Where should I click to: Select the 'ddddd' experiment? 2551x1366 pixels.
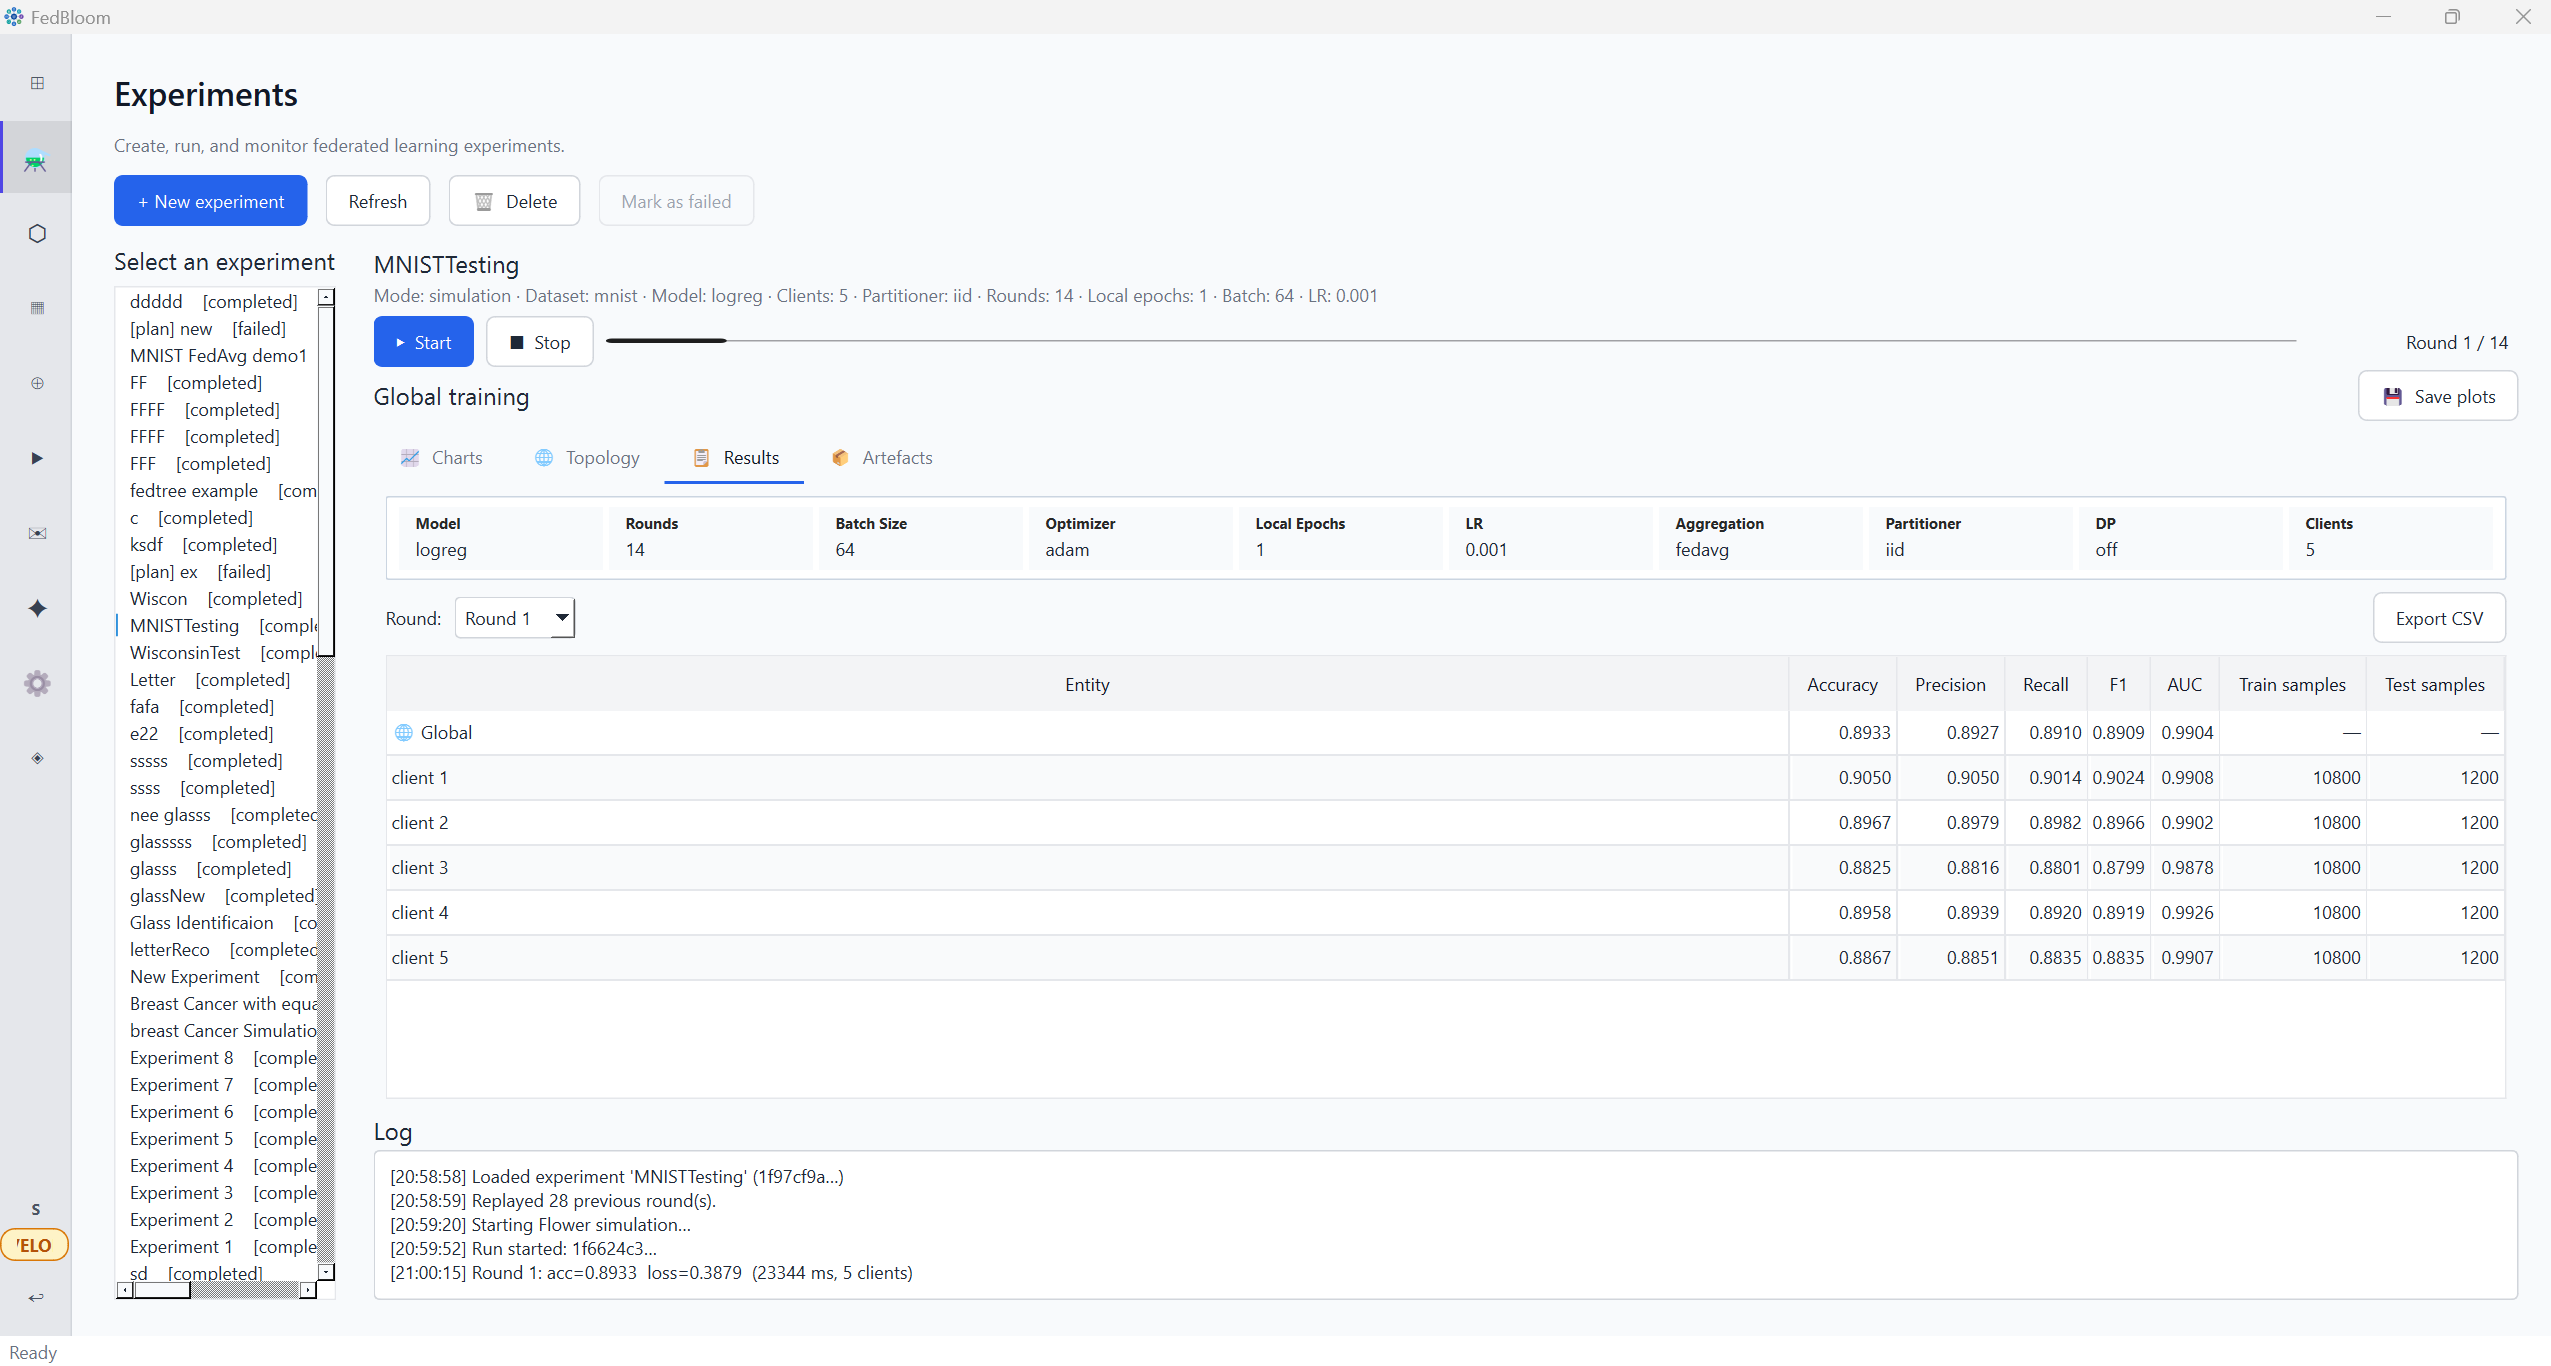(x=217, y=301)
